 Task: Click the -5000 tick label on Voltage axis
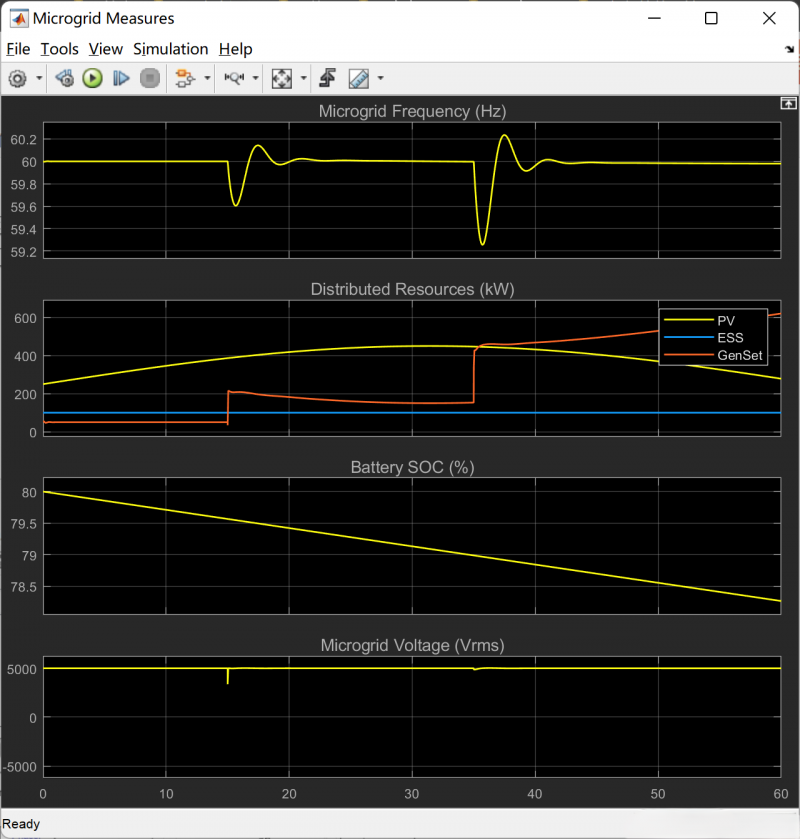[x=20, y=767]
